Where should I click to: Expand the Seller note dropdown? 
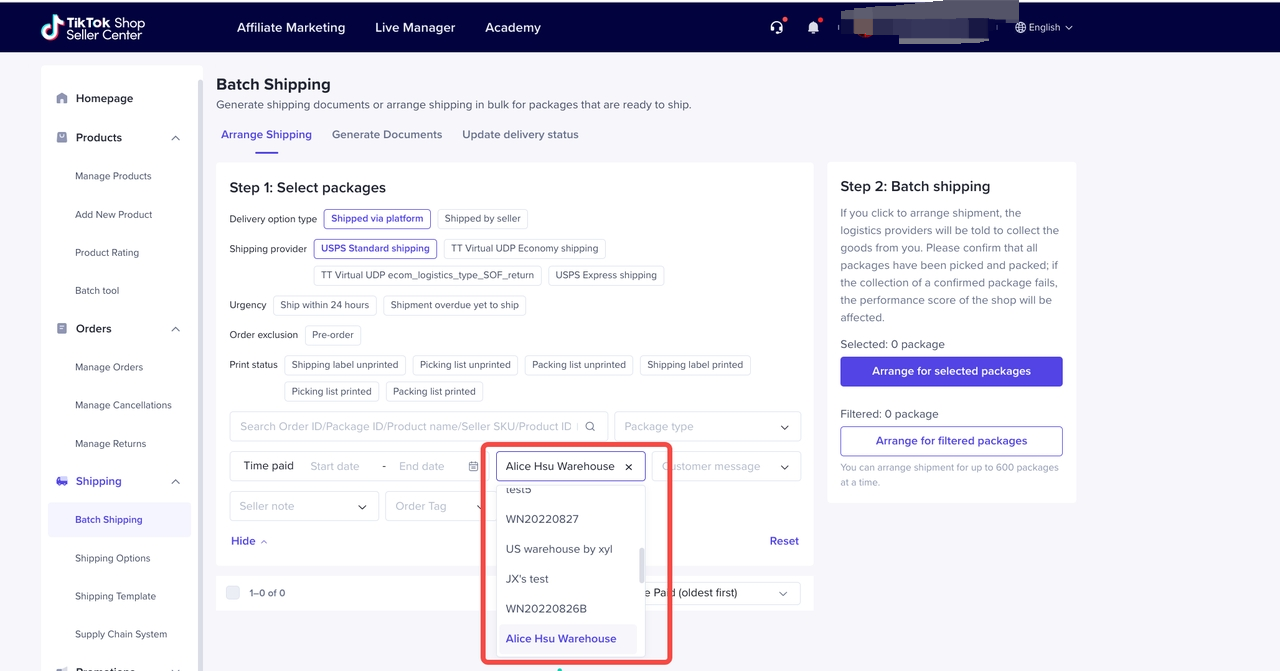click(x=303, y=506)
